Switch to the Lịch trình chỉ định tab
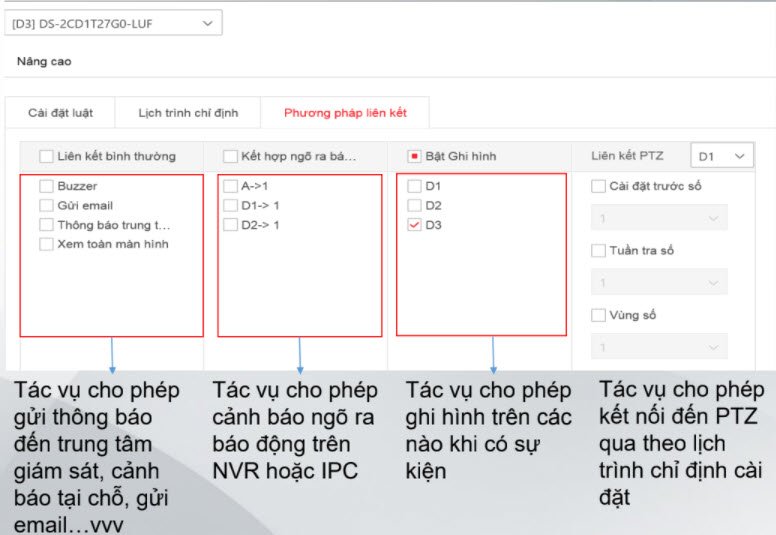This screenshot has height=535, width=776. click(x=187, y=113)
